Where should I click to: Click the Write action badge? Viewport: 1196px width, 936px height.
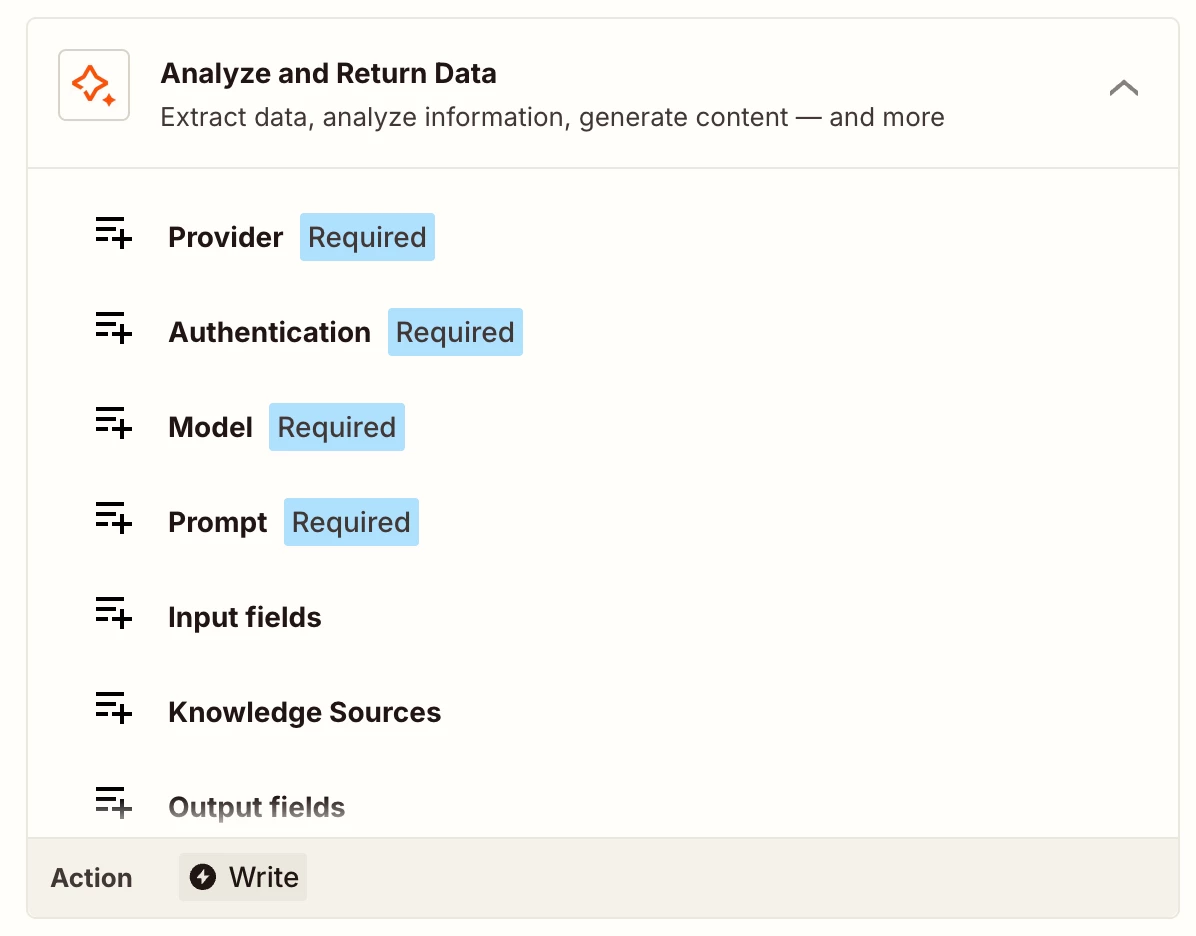[243, 877]
